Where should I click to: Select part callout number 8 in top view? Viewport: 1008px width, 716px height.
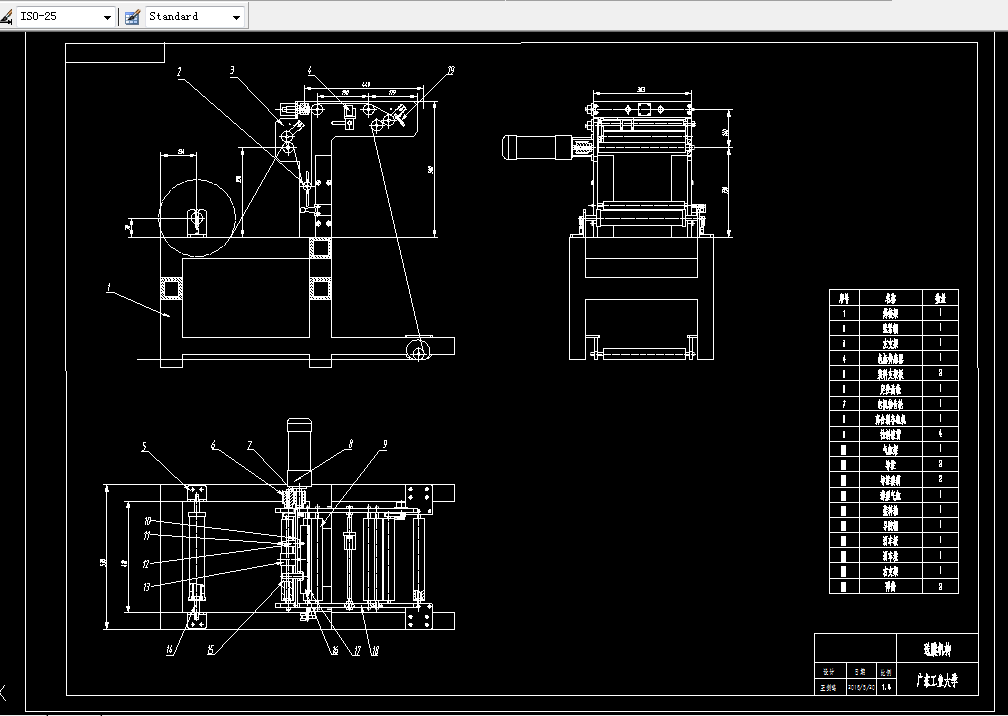click(350, 443)
